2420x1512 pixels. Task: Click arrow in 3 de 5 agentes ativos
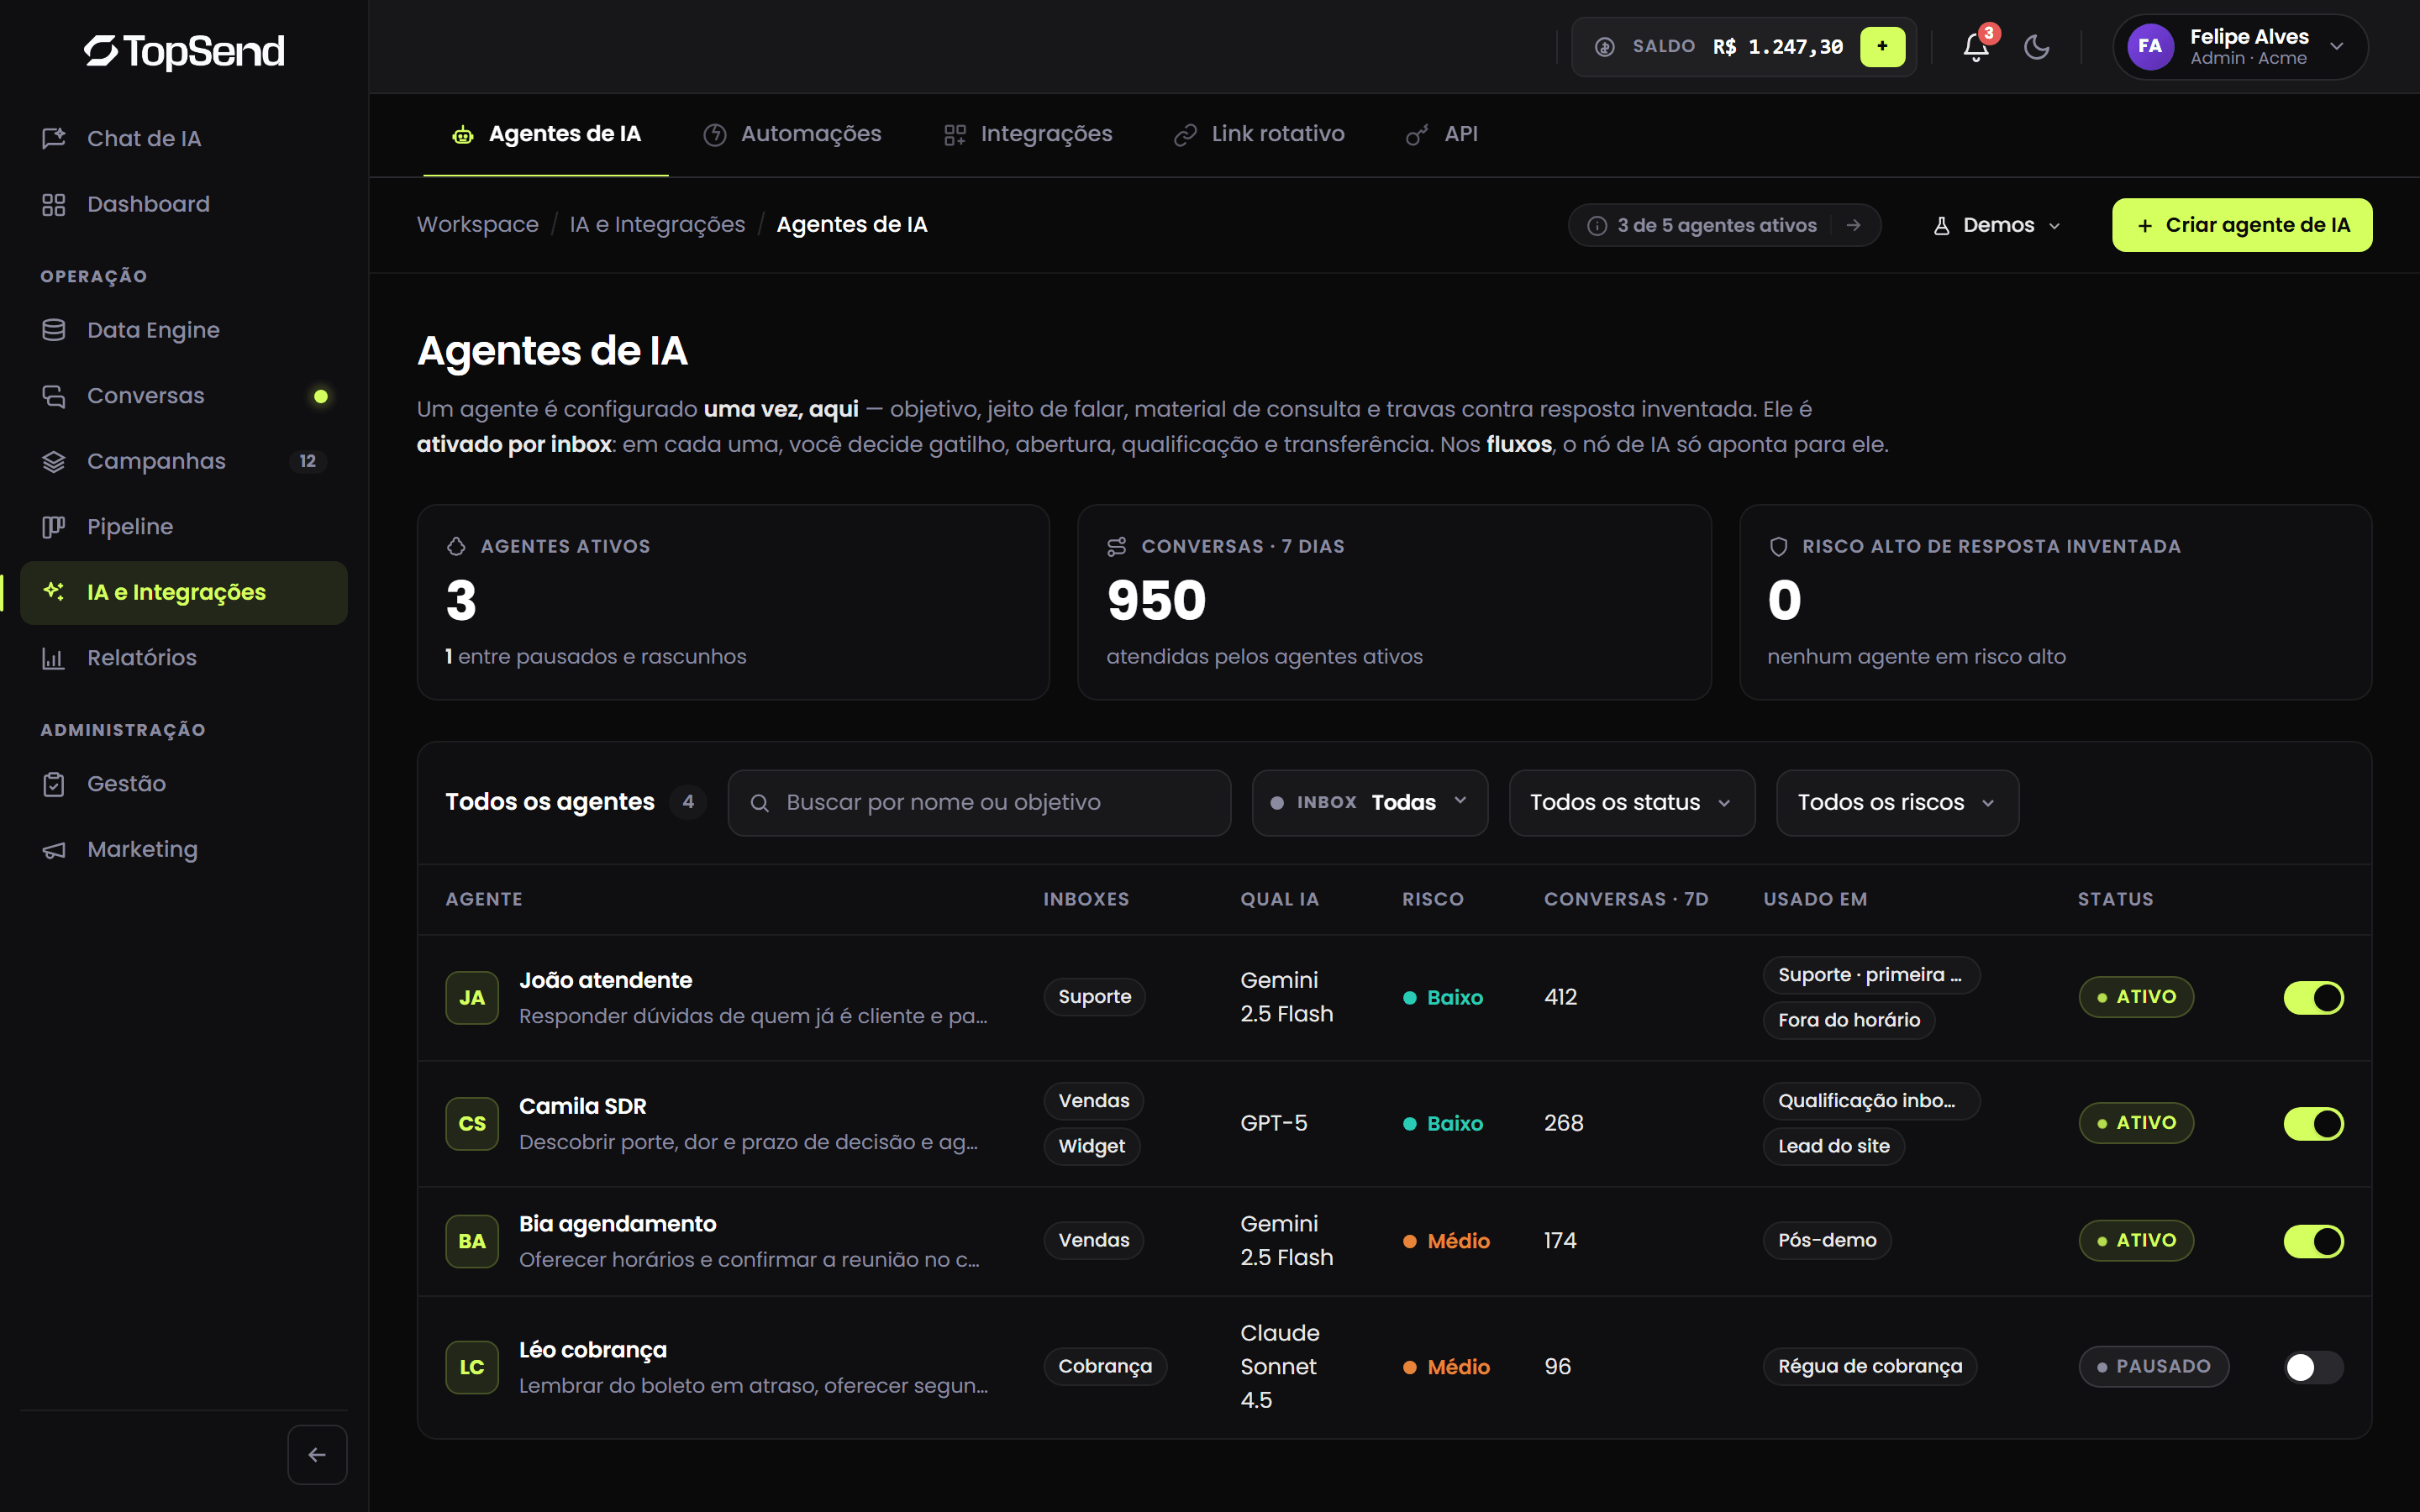(1854, 225)
